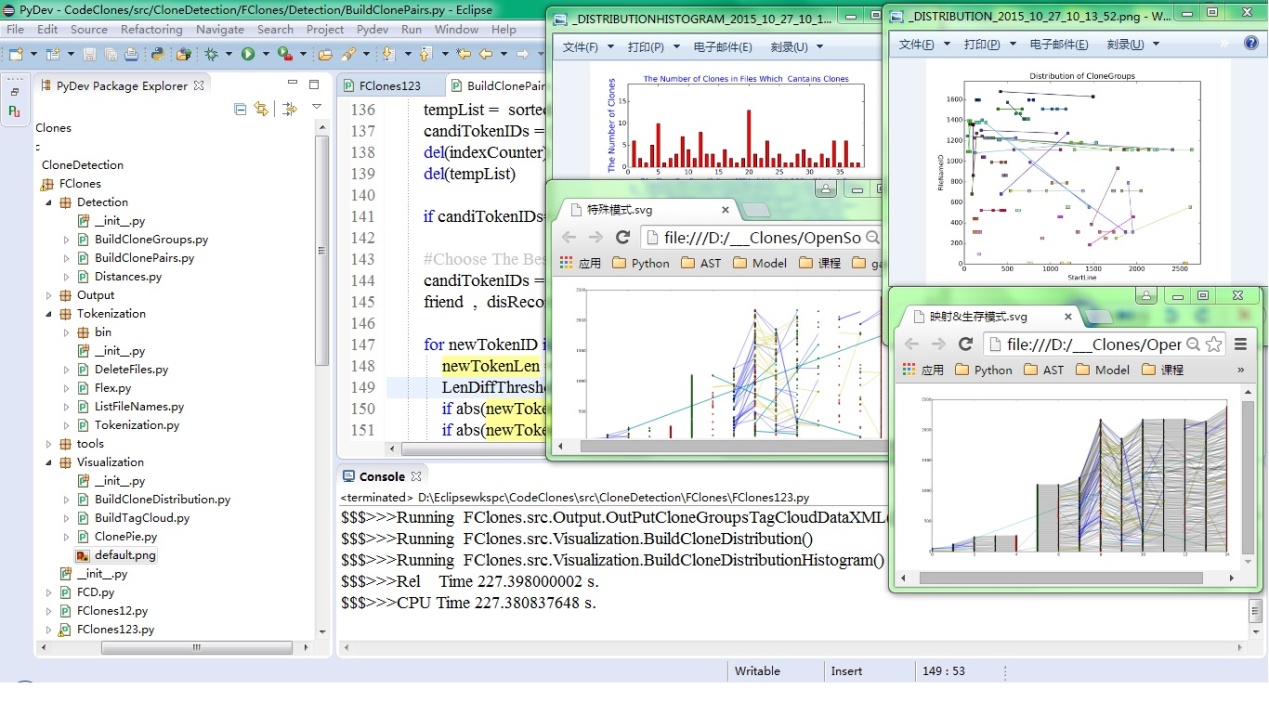
Task: Open the browser hamburger menu
Action: (x=1240, y=344)
